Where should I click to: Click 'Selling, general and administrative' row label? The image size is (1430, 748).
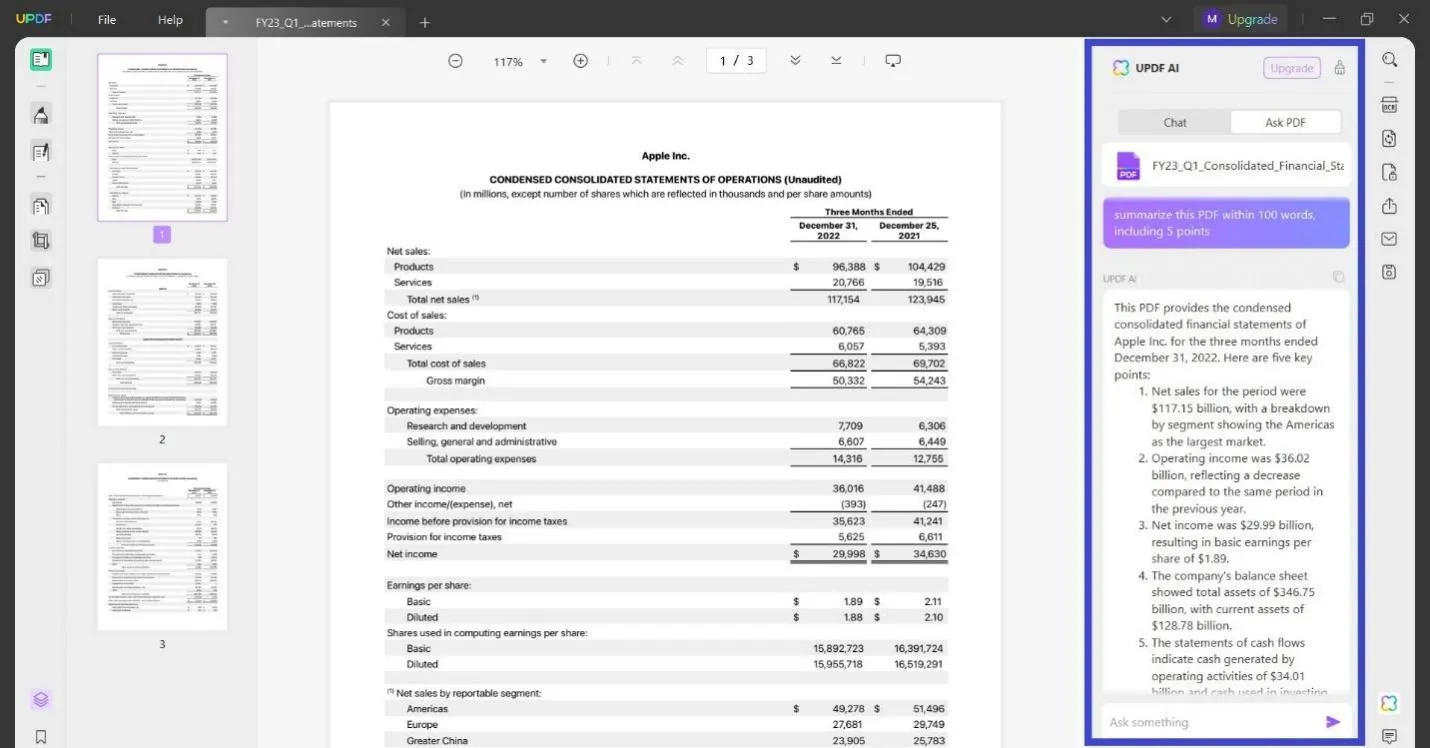pyautogui.click(x=481, y=442)
